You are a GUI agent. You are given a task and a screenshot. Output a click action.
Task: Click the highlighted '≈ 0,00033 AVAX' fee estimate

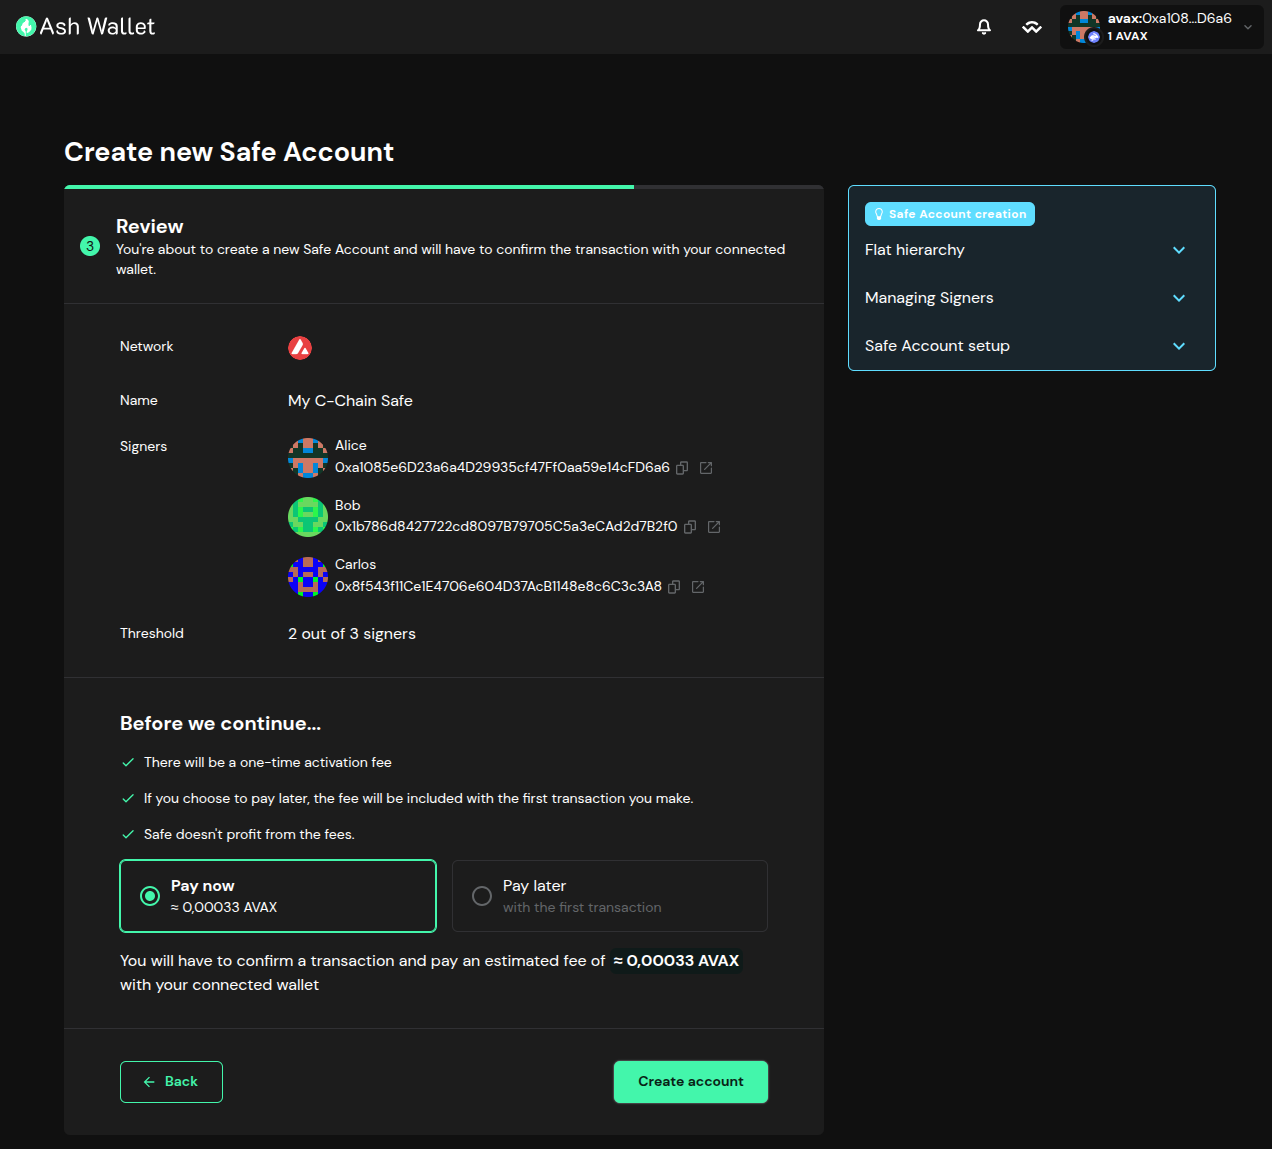coord(677,961)
